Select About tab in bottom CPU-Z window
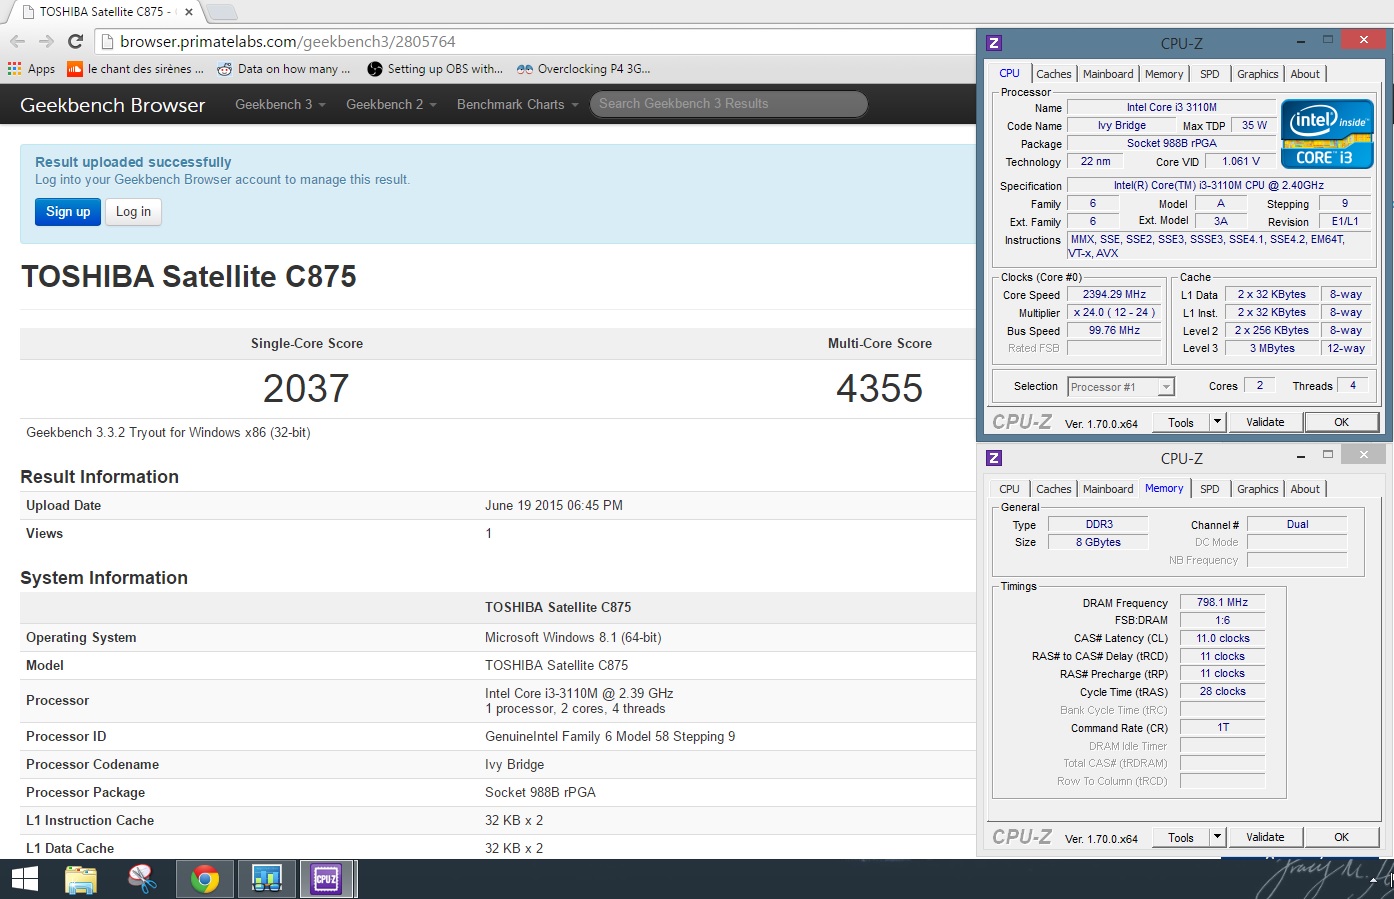 click(1305, 489)
